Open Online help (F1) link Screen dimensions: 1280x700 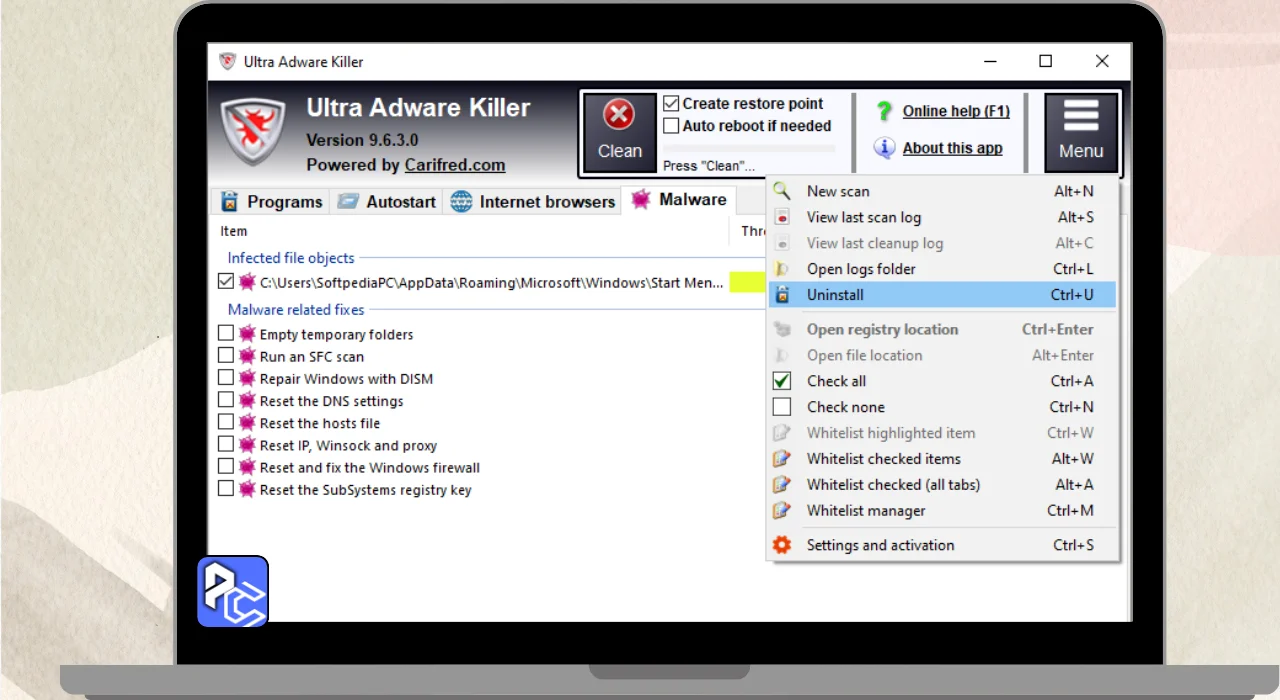(956, 111)
